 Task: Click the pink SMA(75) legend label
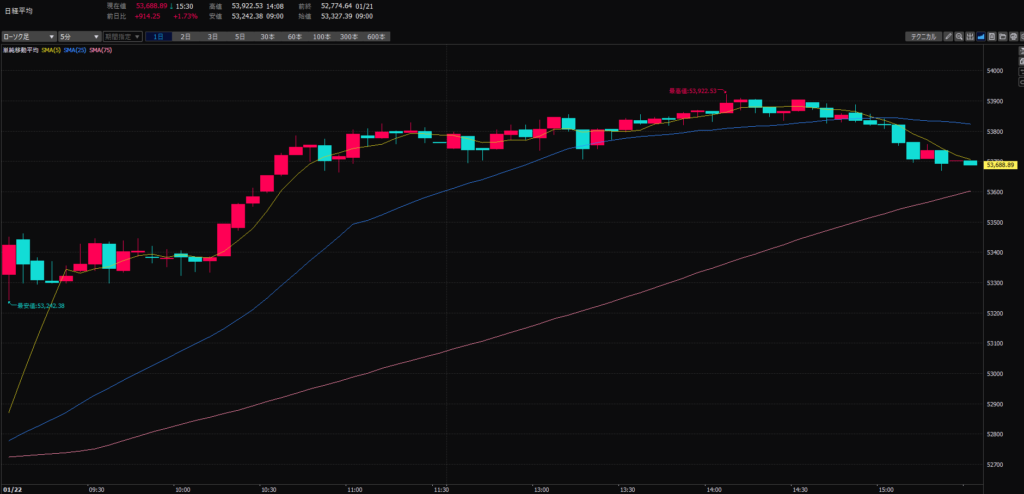[101, 49]
